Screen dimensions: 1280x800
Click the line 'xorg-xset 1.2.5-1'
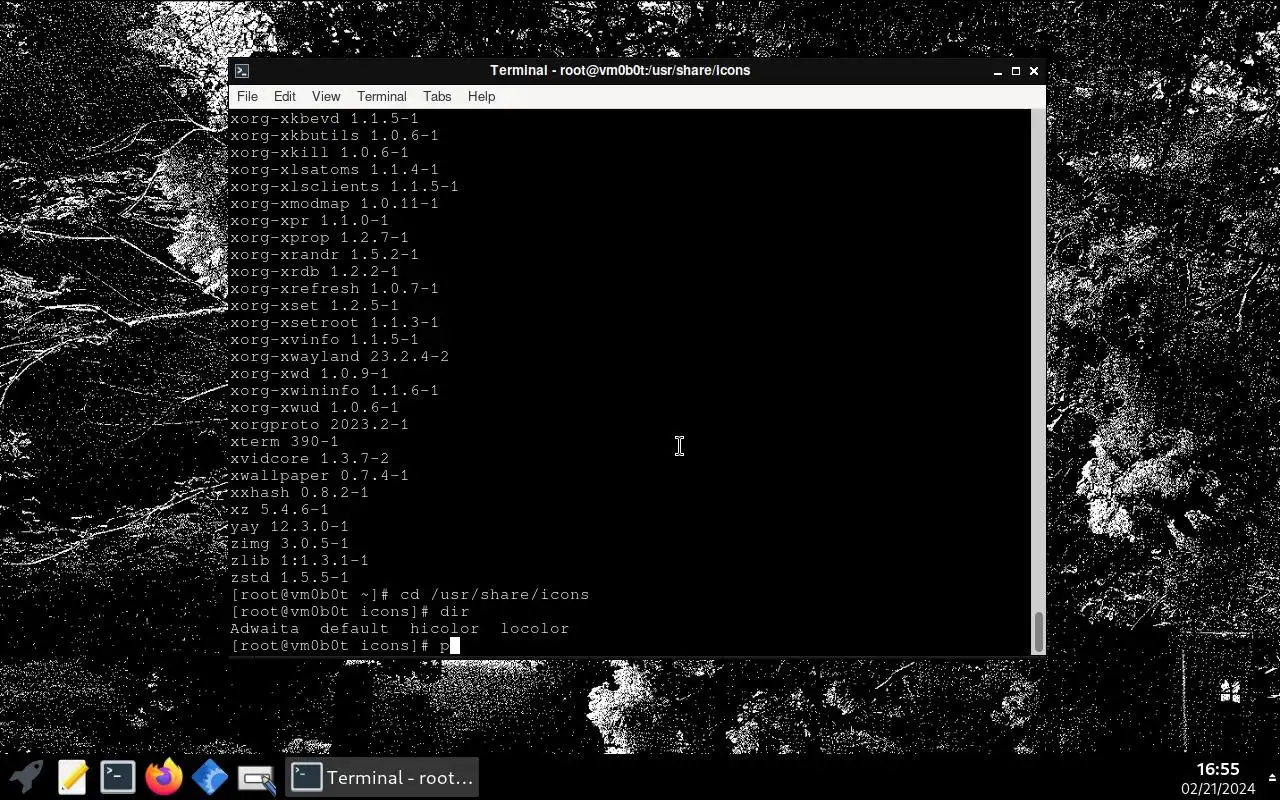coord(314,305)
